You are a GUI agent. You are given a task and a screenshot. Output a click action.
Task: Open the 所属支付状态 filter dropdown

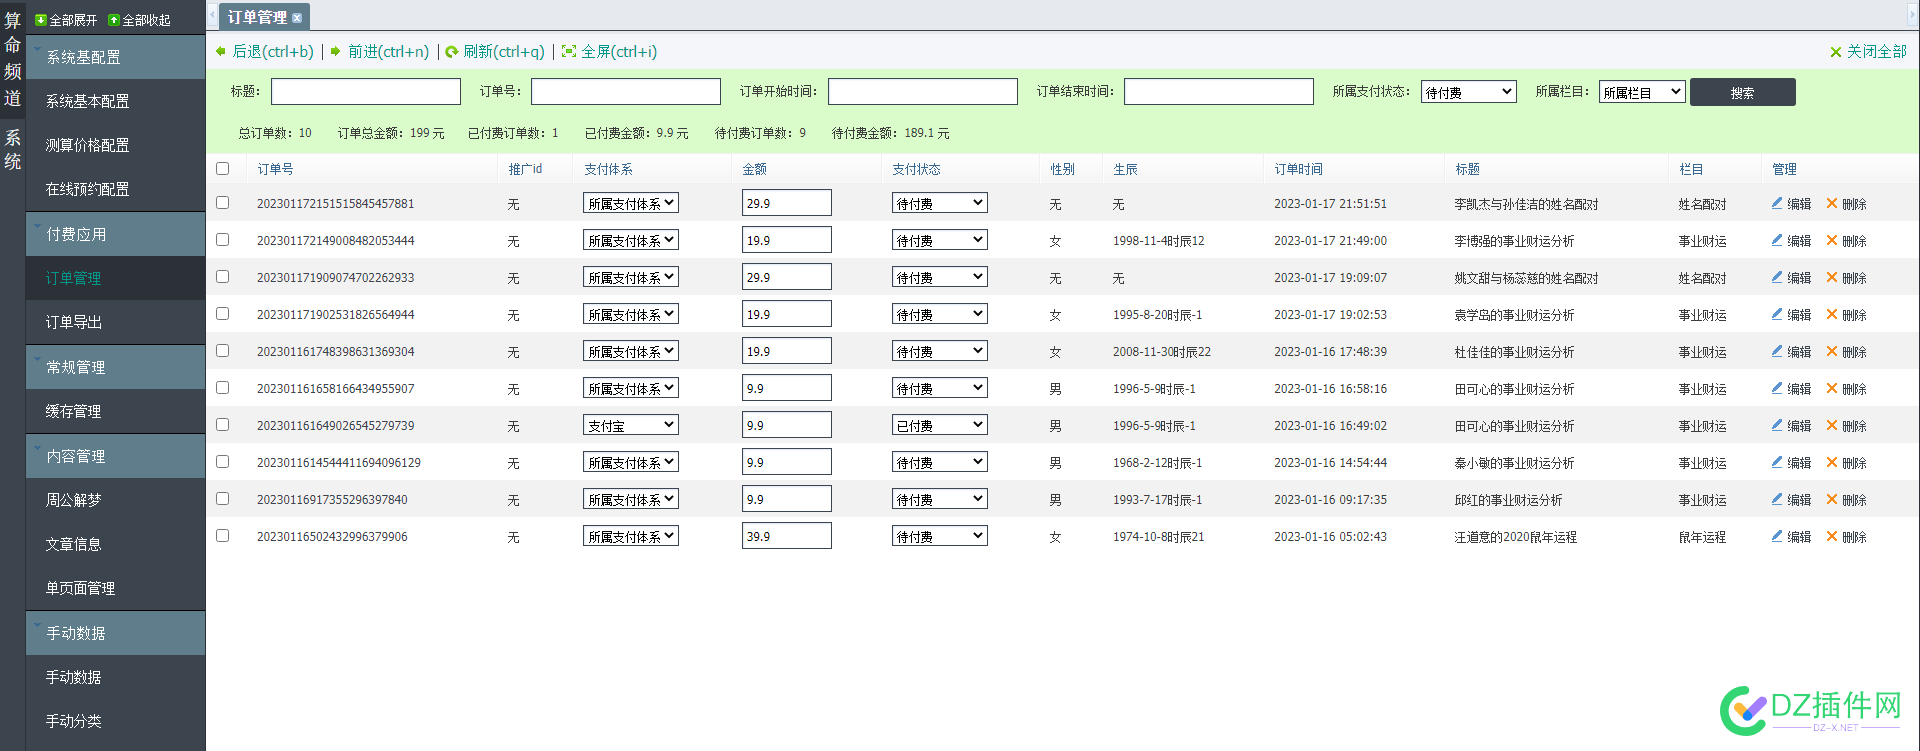[x=1468, y=92]
